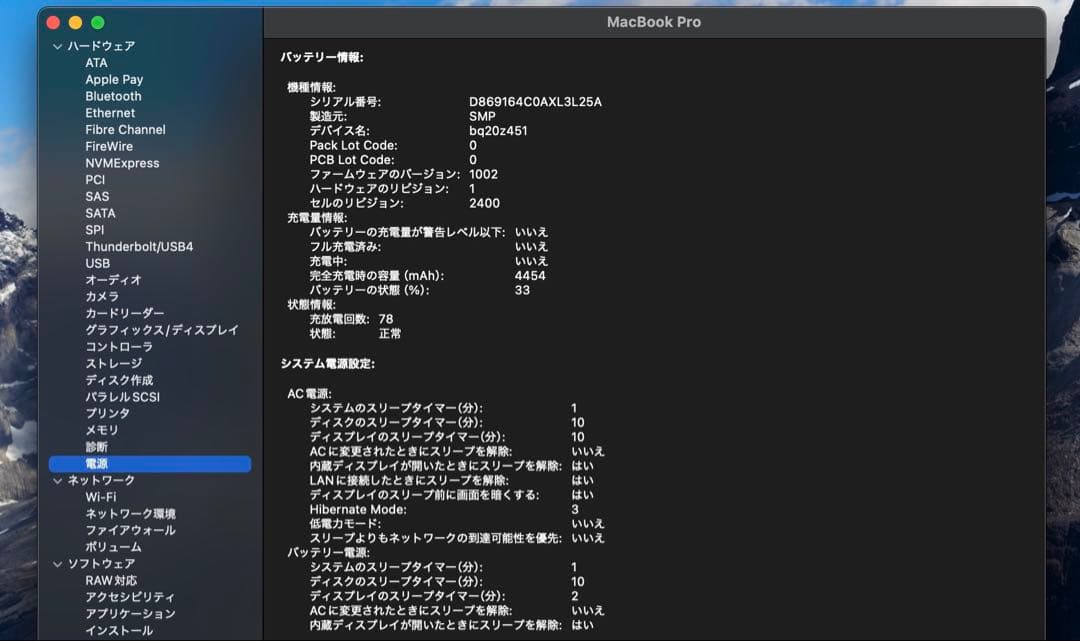The width and height of the screenshot is (1080, 641).
Task: Click cell revision value 2400
Action: pyautogui.click(x=484, y=203)
